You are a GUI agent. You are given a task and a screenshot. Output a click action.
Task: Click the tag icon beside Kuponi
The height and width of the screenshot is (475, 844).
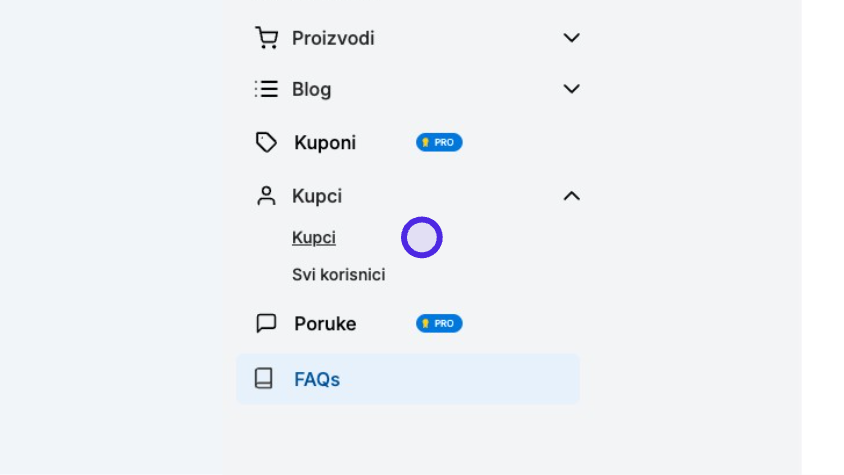pos(266,142)
